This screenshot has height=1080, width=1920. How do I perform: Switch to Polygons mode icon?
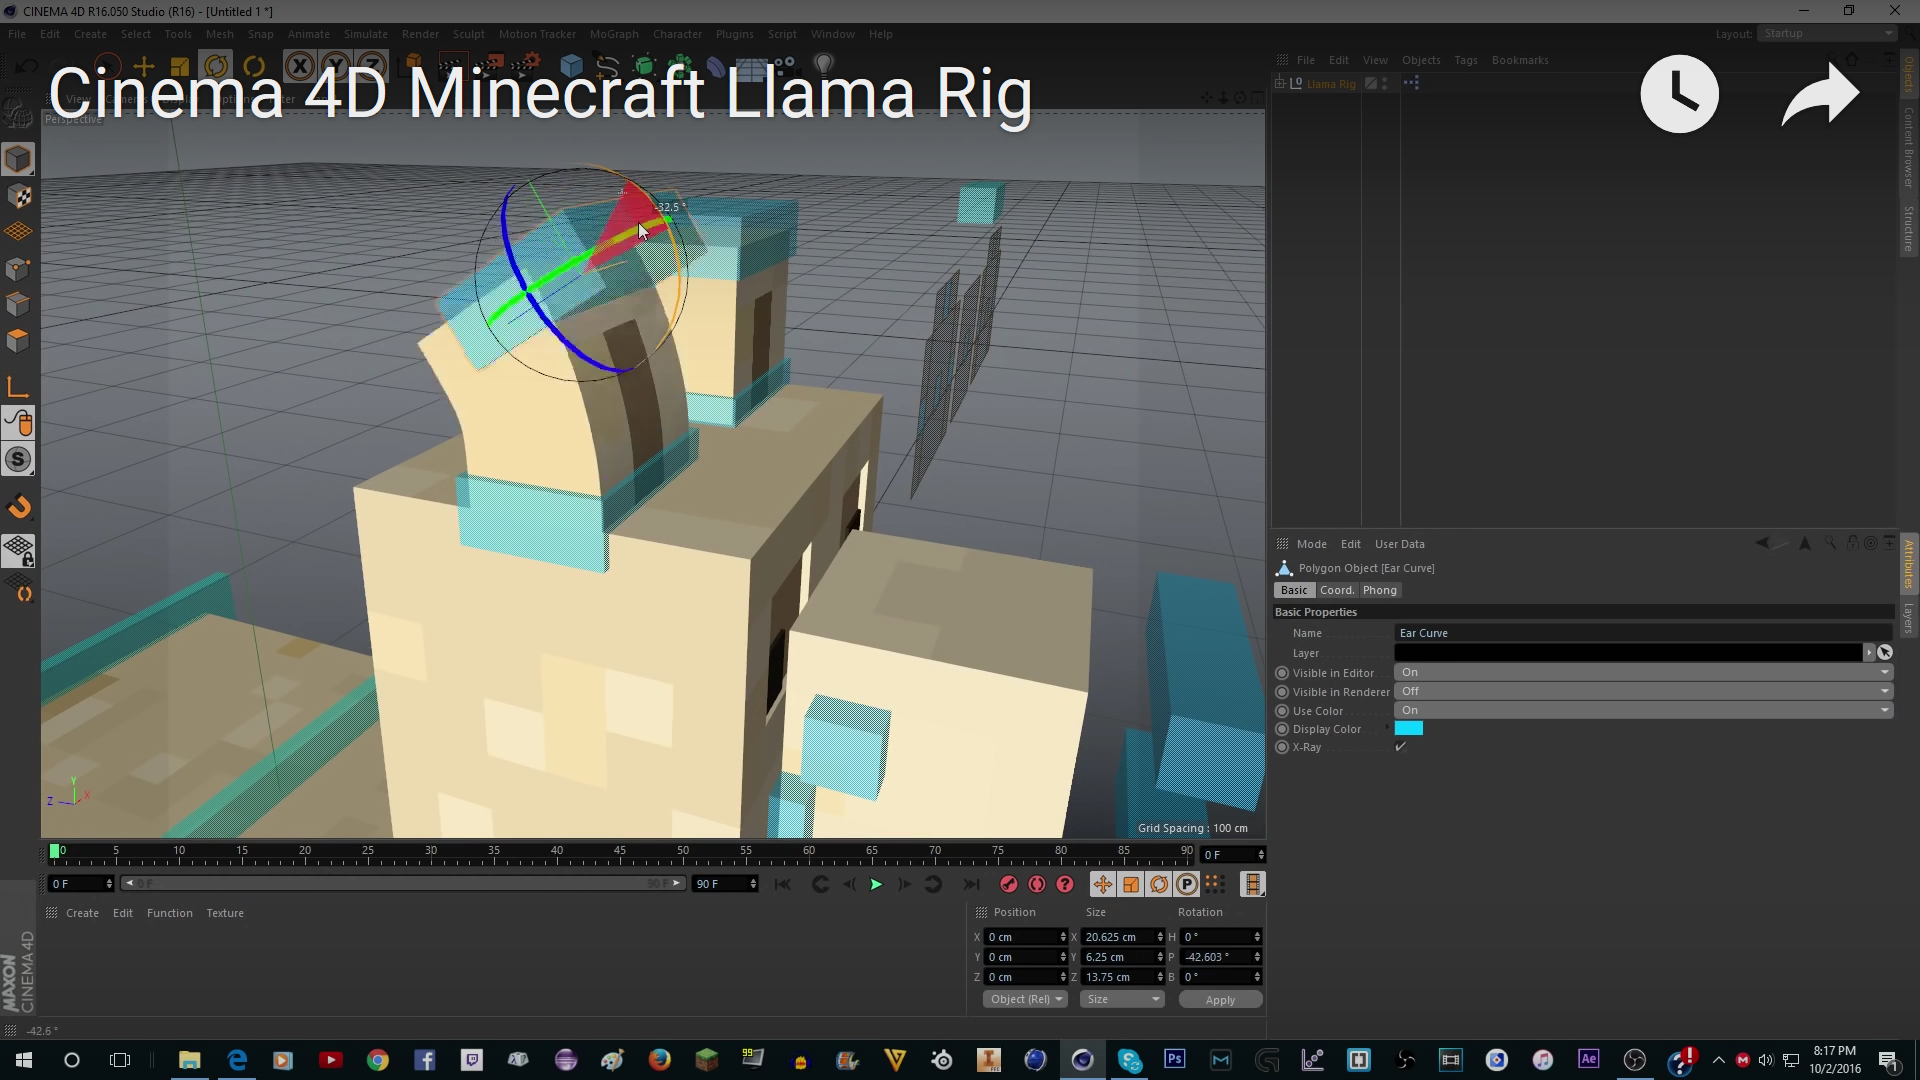(x=18, y=340)
